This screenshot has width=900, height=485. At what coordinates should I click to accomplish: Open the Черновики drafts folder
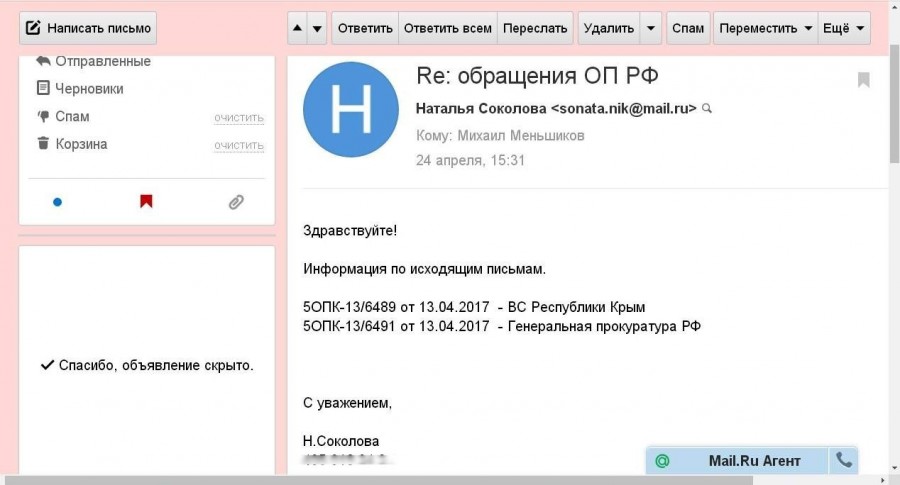point(89,88)
